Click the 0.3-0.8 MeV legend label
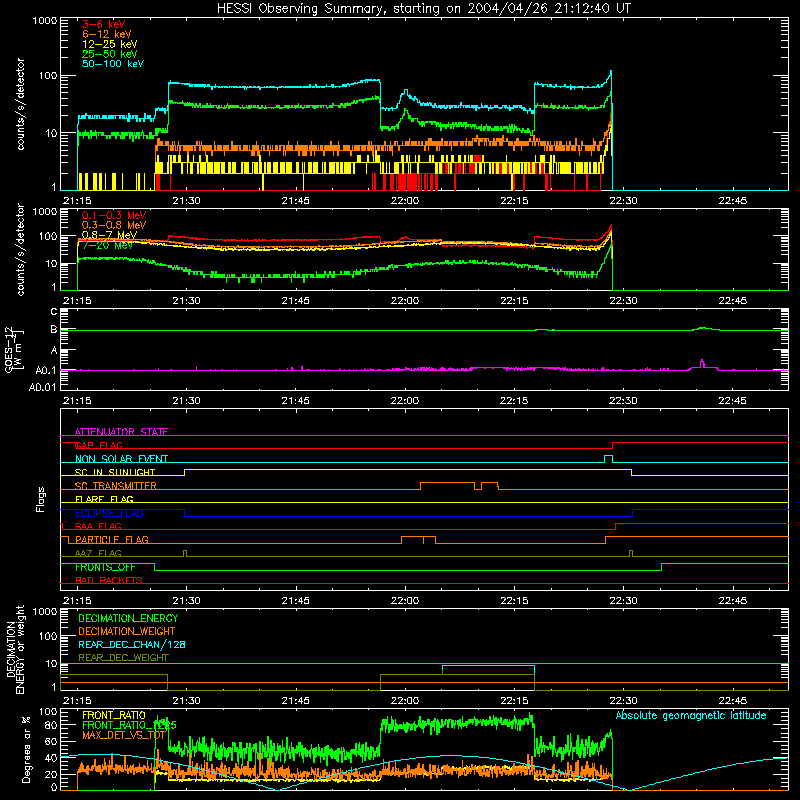The width and height of the screenshot is (800, 800). (114, 225)
